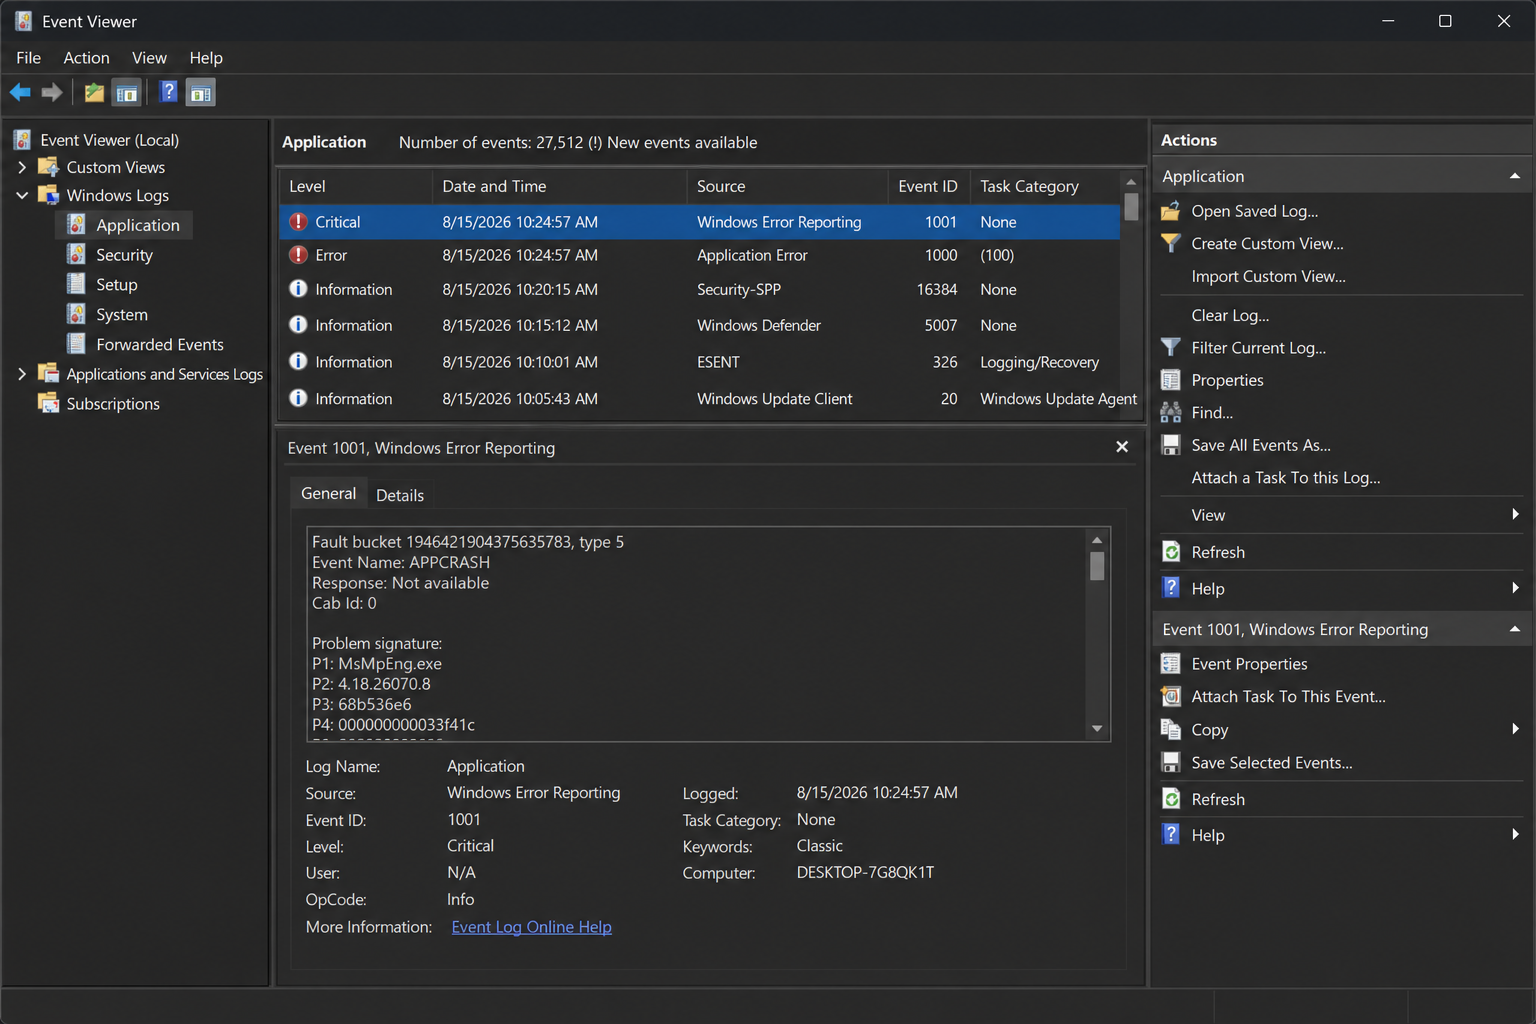1536x1024 pixels.
Task: Click the down arrow of the event description scrollbar
Action: (1097, 729)
